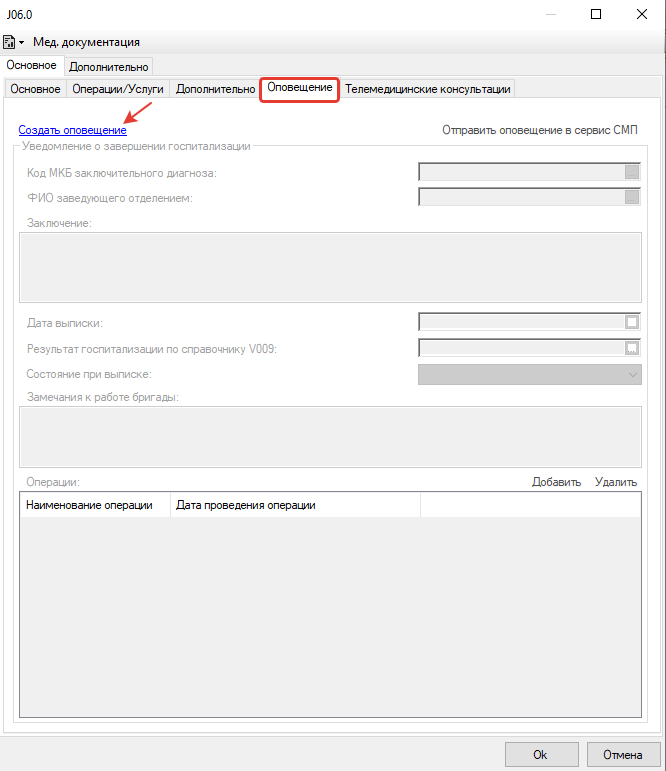666x771 pixels.
Task: Click the Создать оповещение link
Action: [72, 130]
